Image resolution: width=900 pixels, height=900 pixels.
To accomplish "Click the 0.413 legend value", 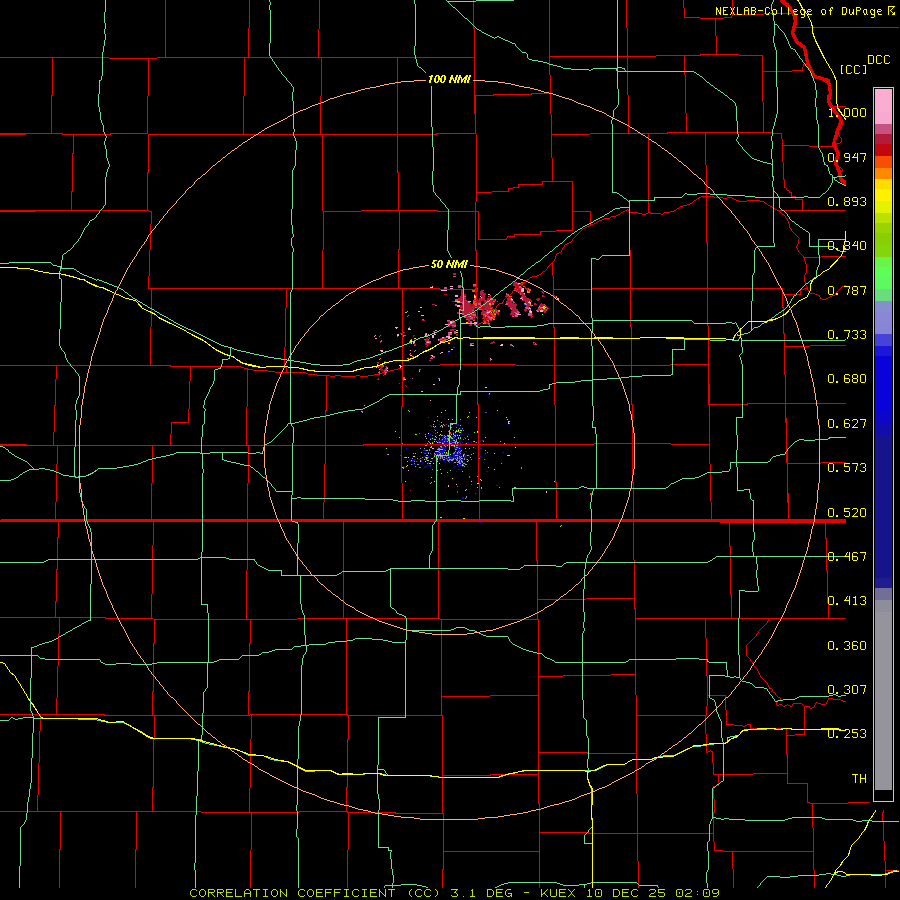I will (847, 601).
